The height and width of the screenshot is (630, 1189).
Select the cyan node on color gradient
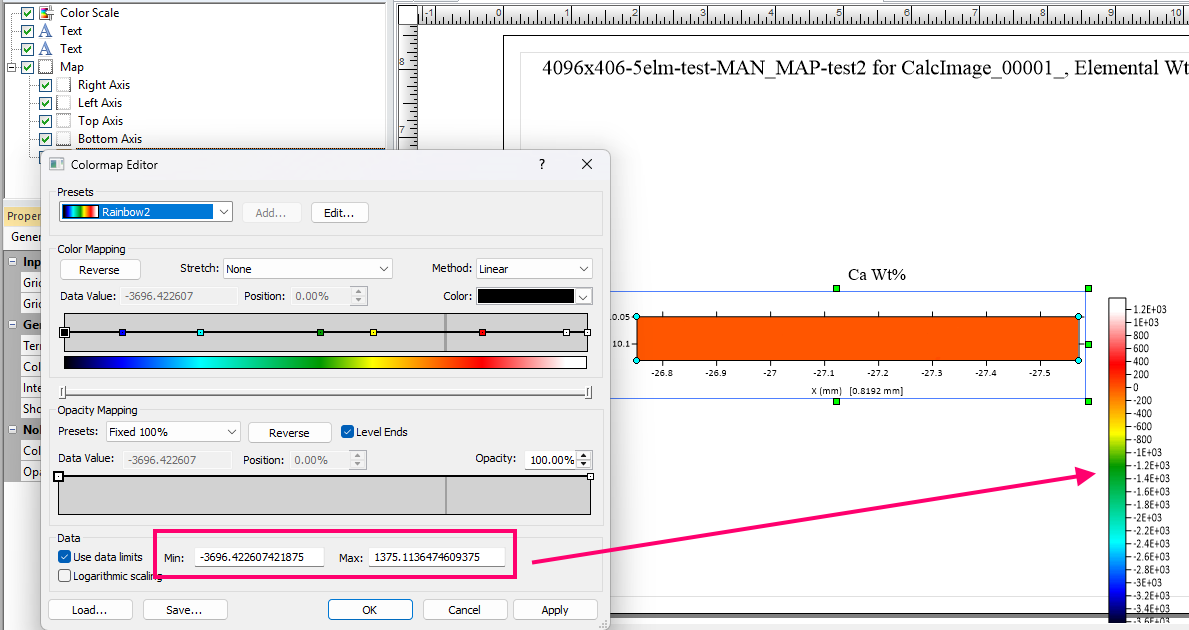pyautogui.click(x=201, y=332)
